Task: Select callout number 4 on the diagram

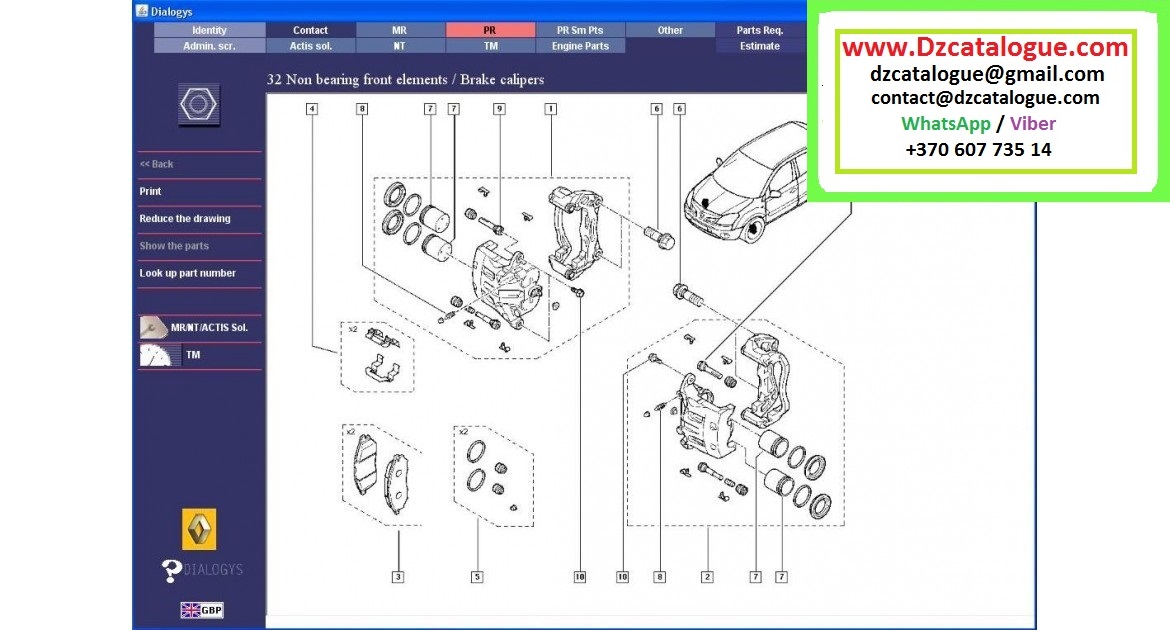Action: 312,109
